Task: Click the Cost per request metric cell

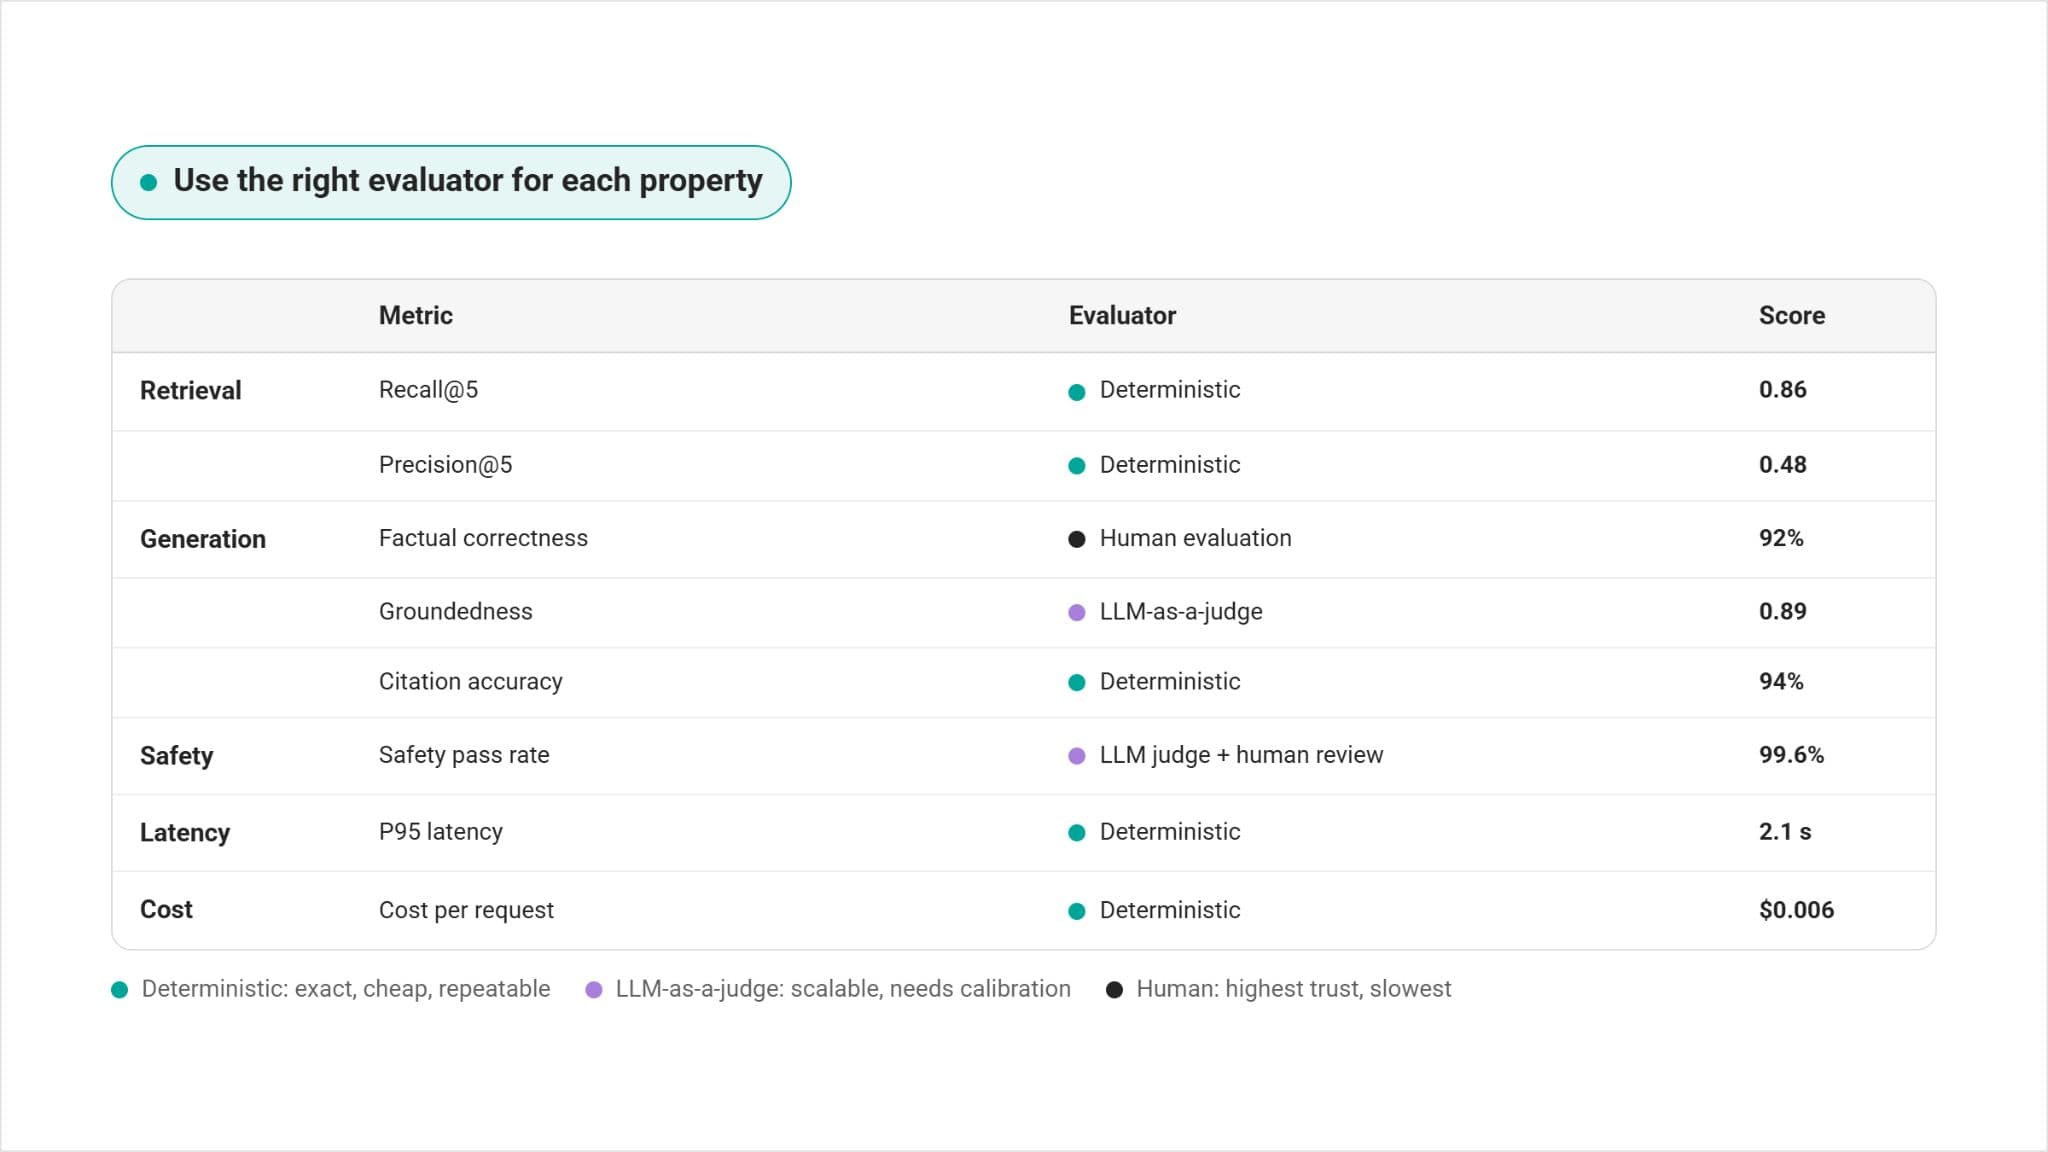Action: 466,910
